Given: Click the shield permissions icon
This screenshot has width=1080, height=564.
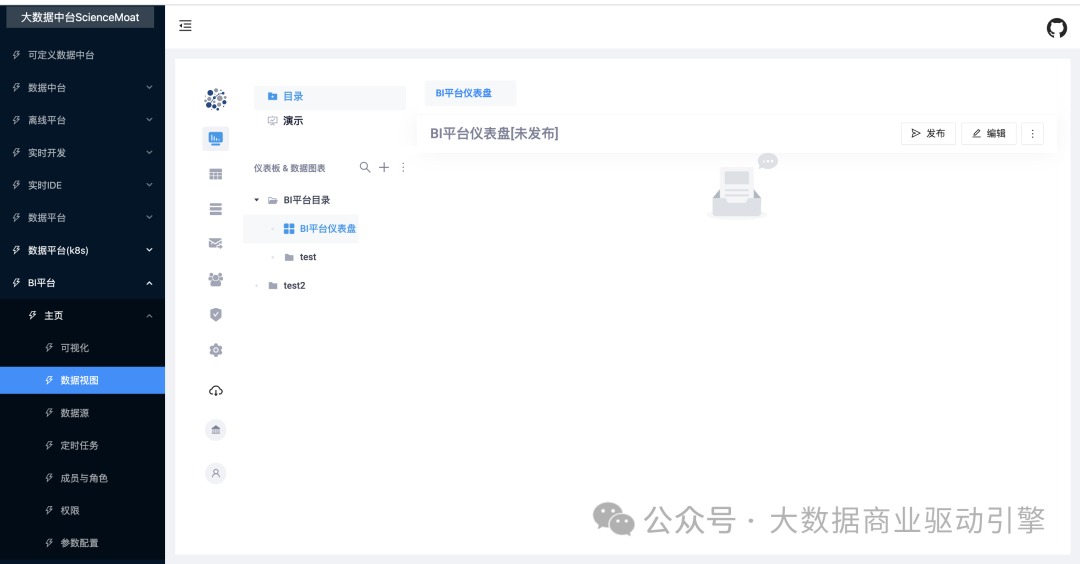Looking at the screenshot, I should [215, 314].
